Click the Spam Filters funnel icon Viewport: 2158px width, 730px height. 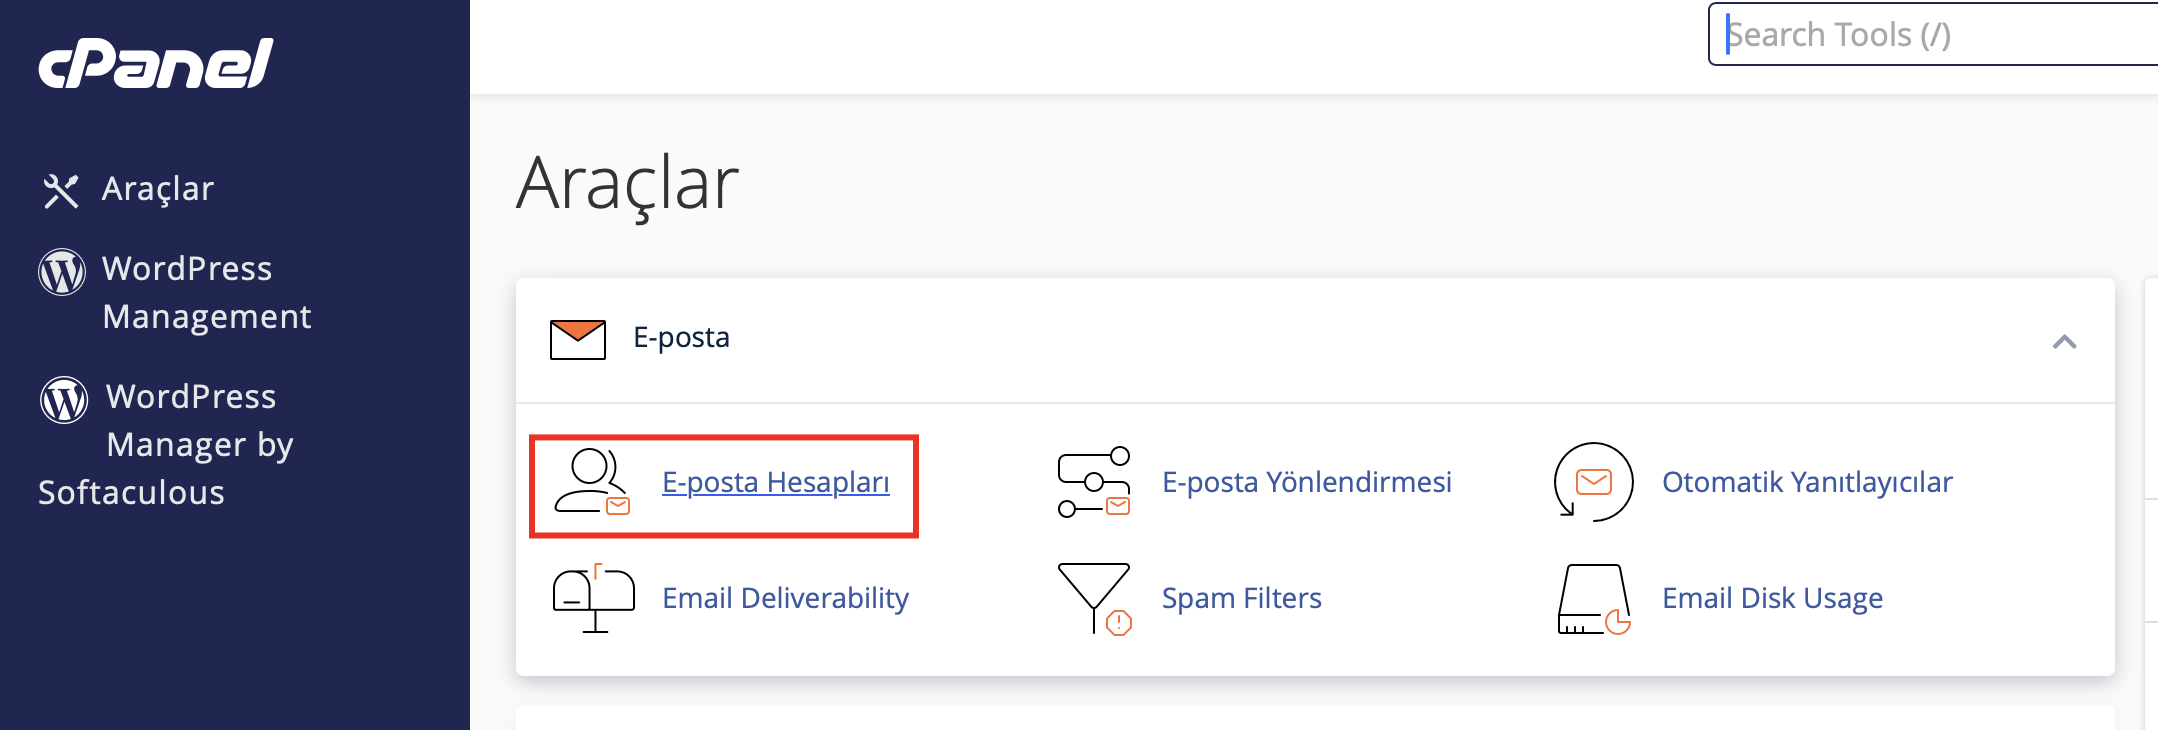[x=1094, y=598]
